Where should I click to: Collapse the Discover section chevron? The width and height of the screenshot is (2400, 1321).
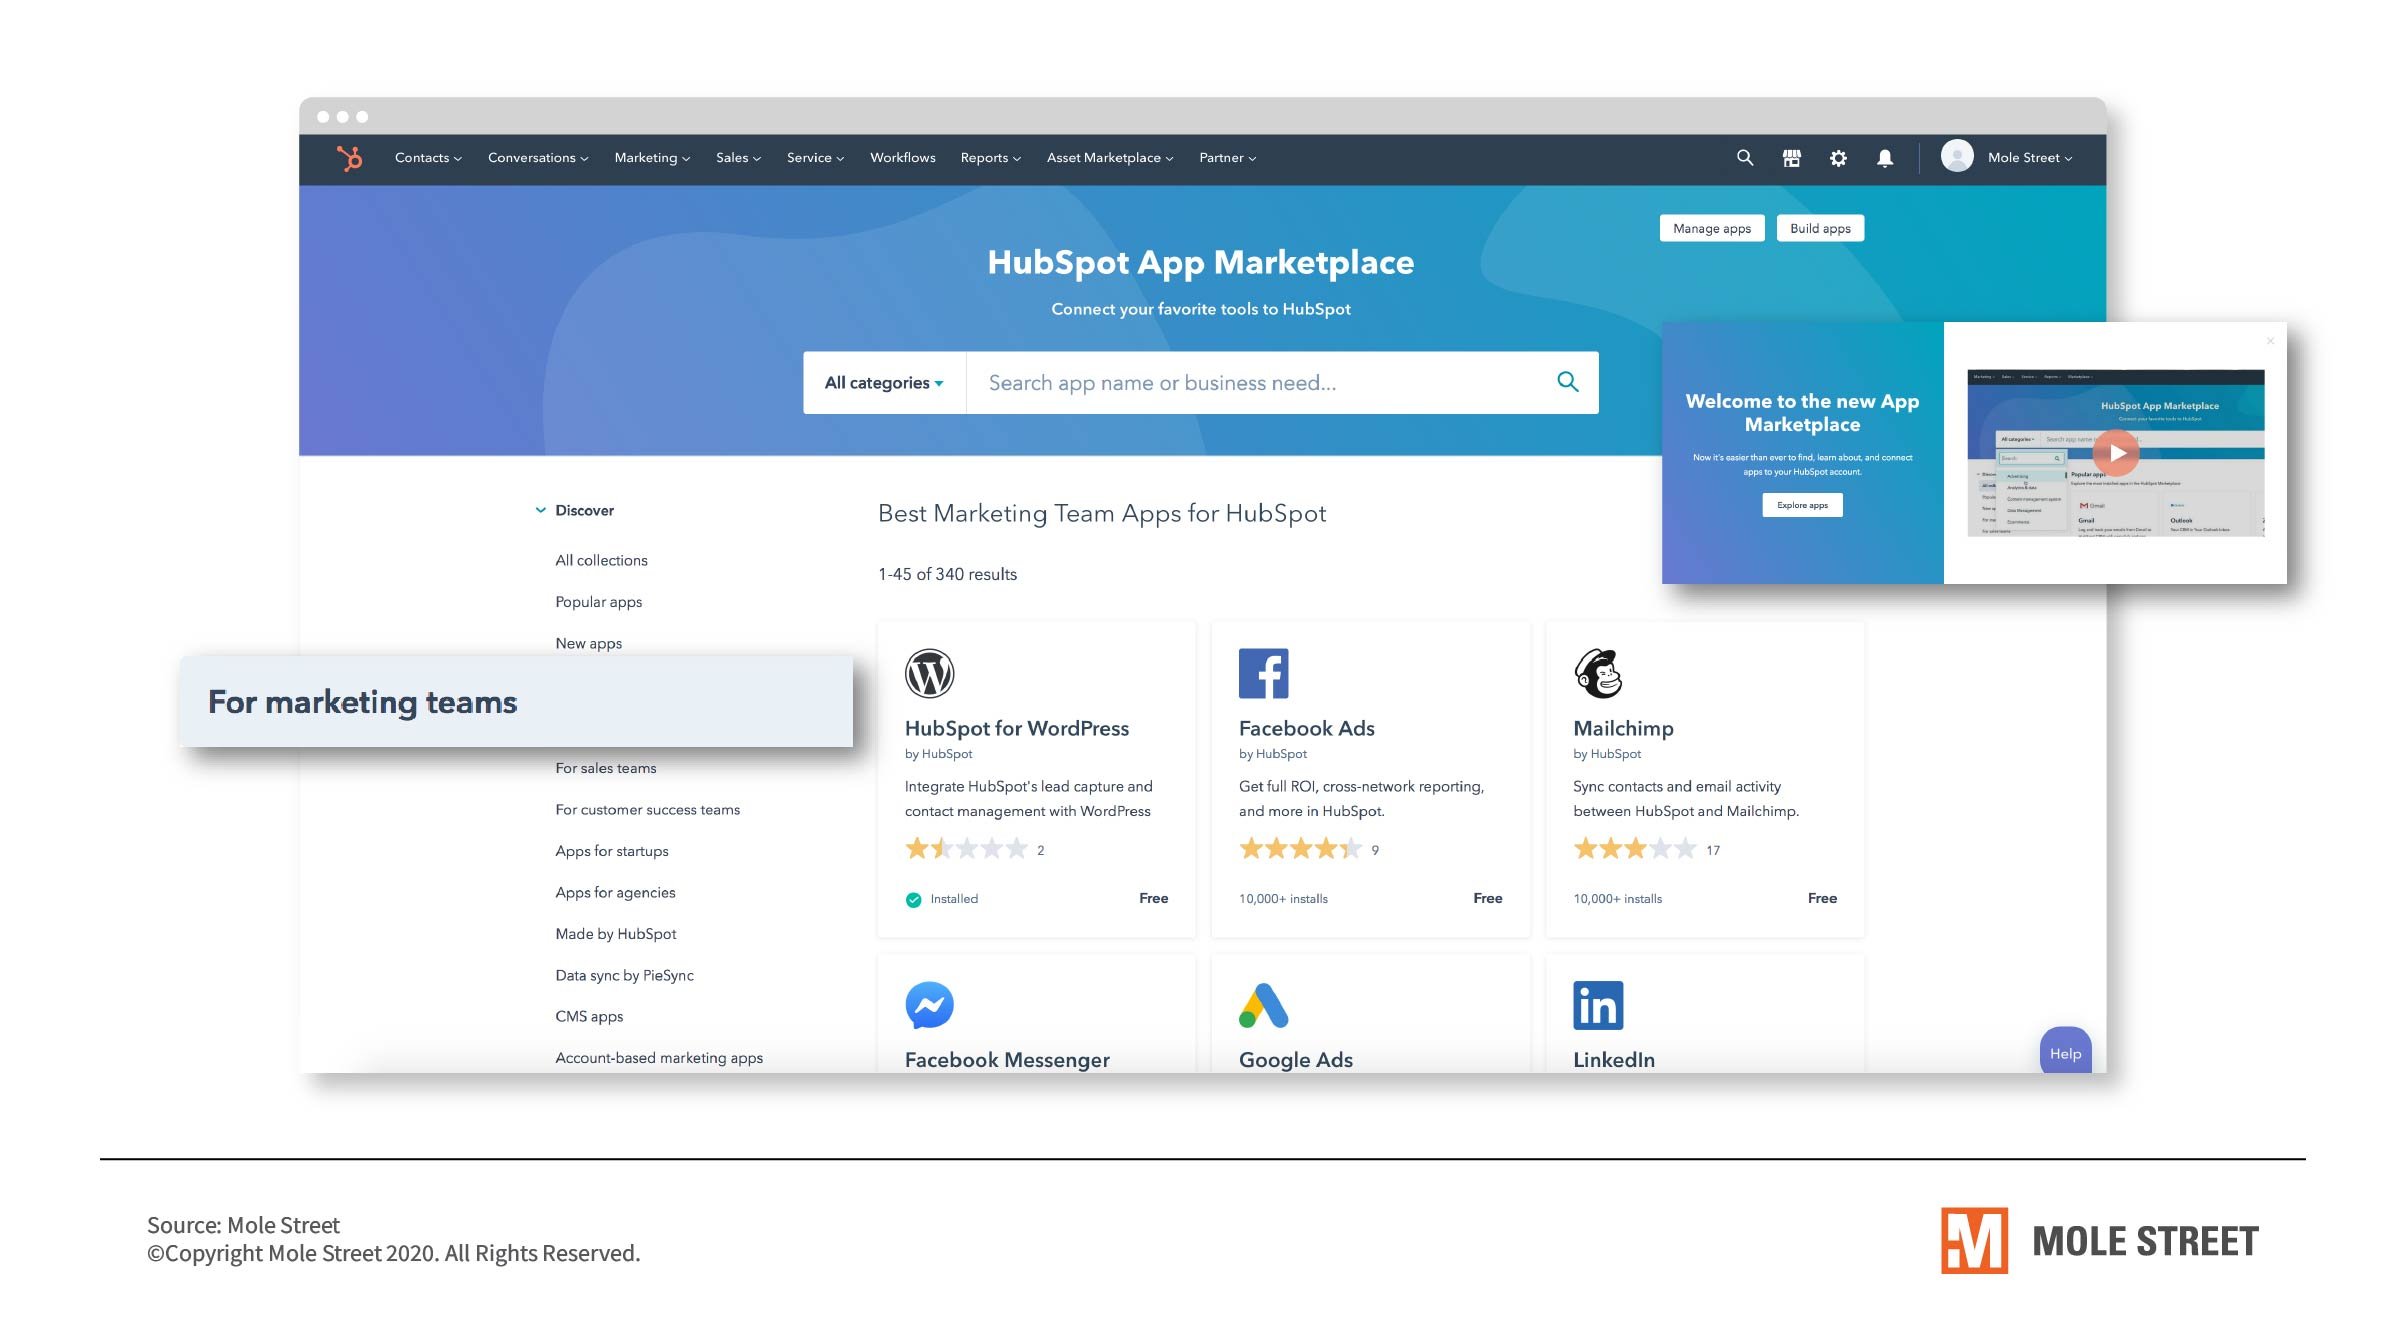540,510
